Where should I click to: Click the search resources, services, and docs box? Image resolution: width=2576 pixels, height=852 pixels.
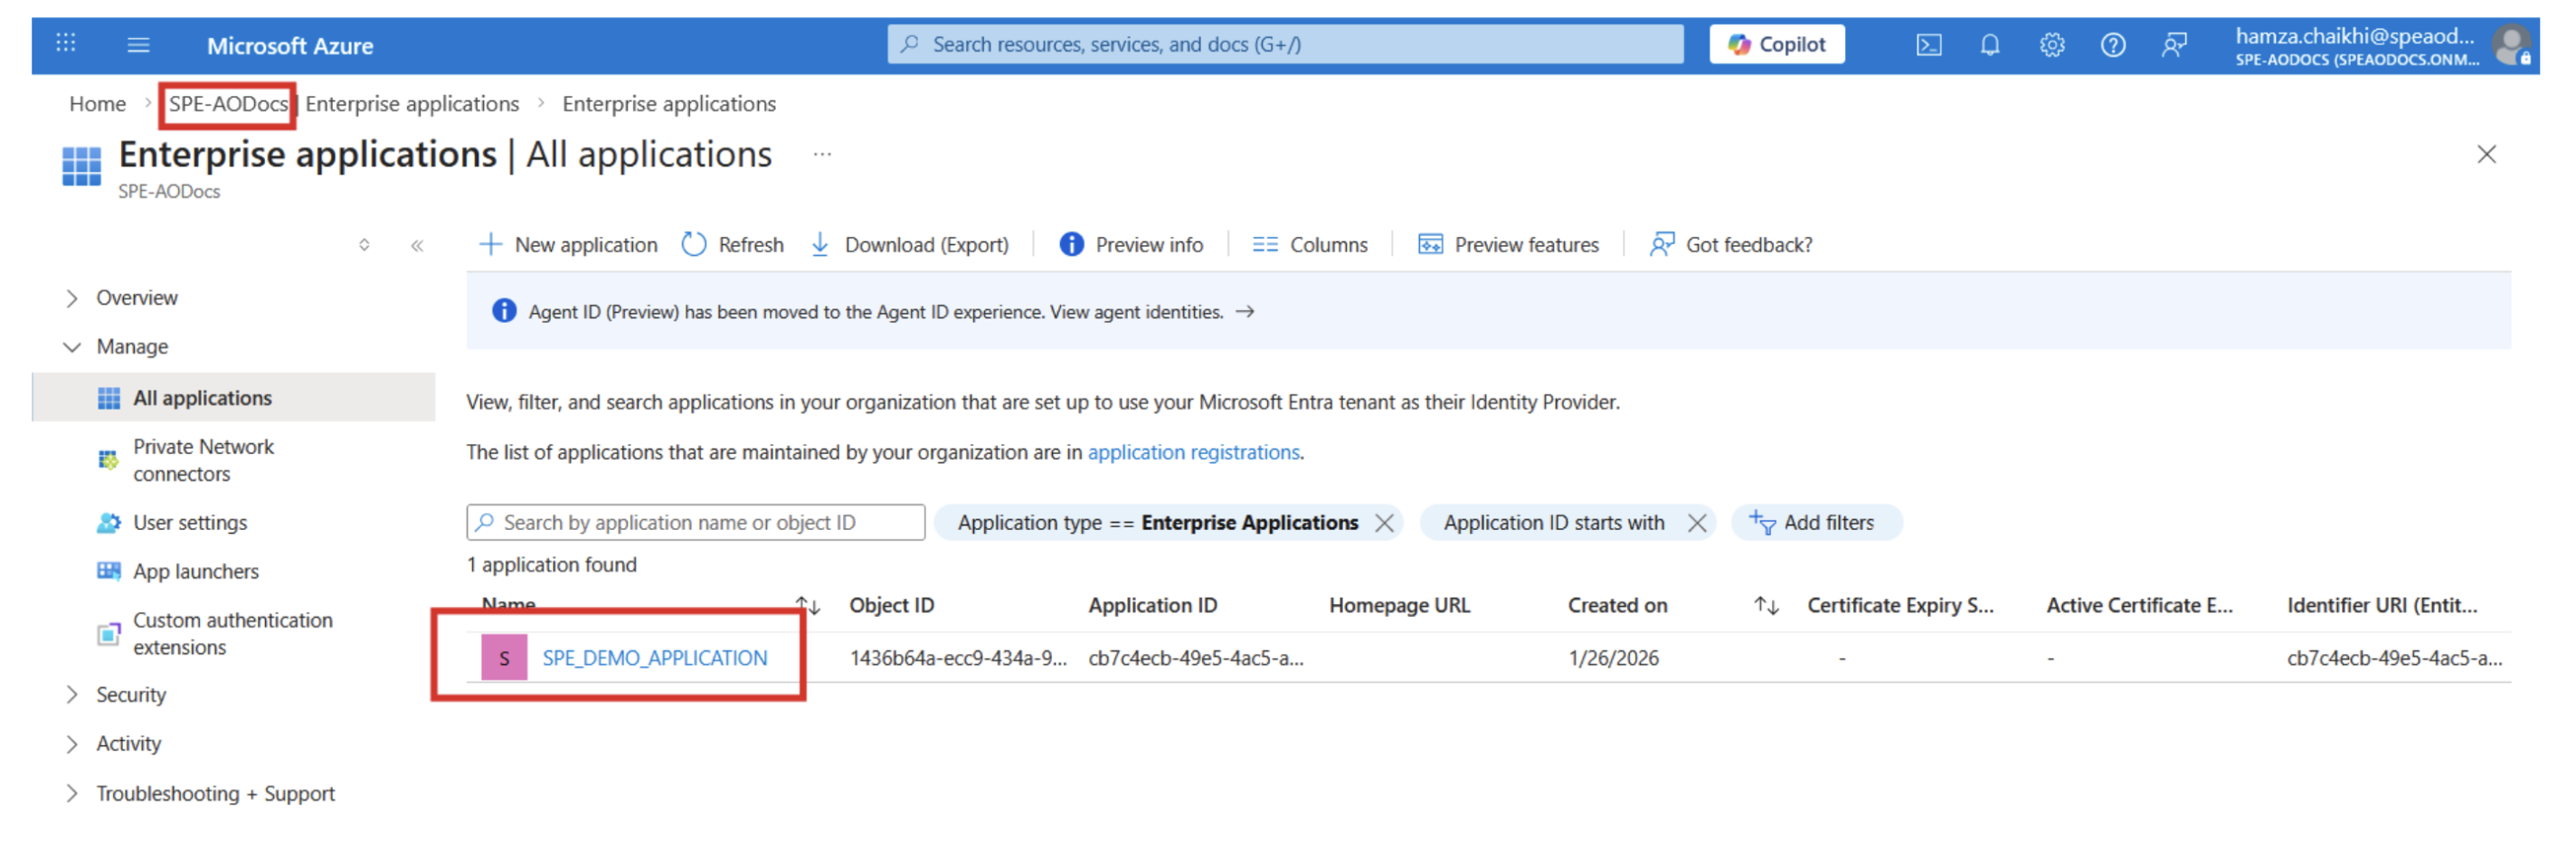point(1285,45)
